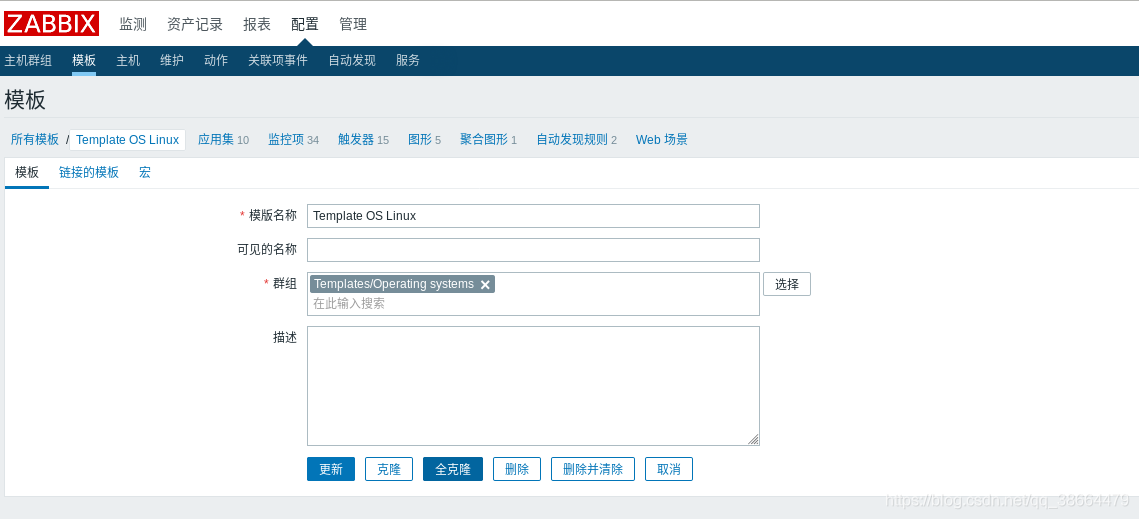Click 删除并清除 button

click(x=593, y=469)
